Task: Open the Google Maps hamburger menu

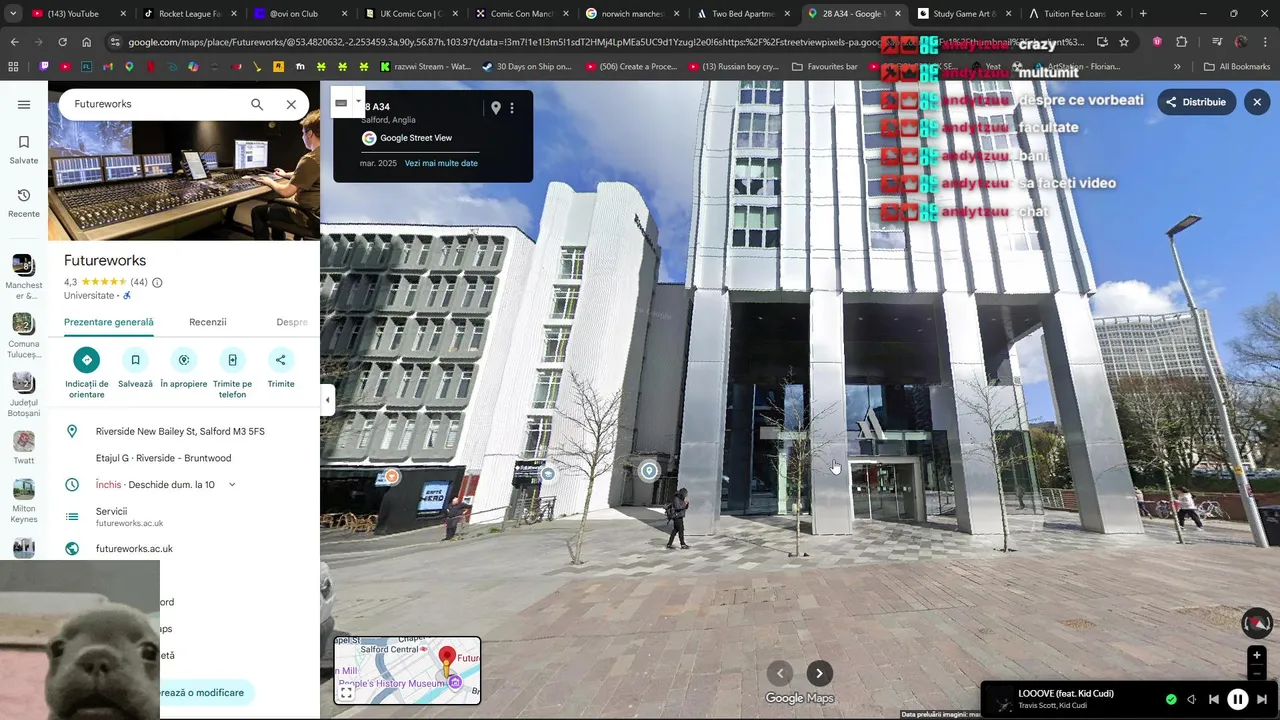Action: coord(24,104)
